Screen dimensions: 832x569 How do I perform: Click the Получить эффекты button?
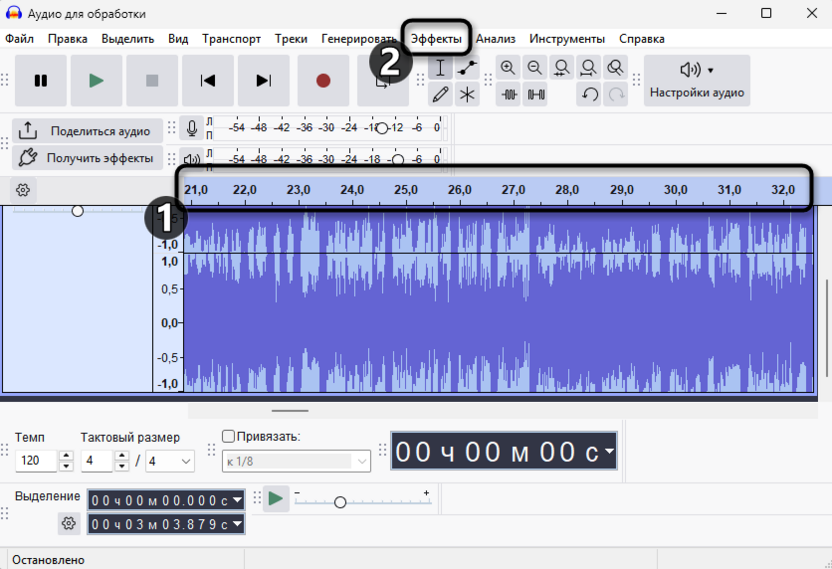click(x=88, y=158)
